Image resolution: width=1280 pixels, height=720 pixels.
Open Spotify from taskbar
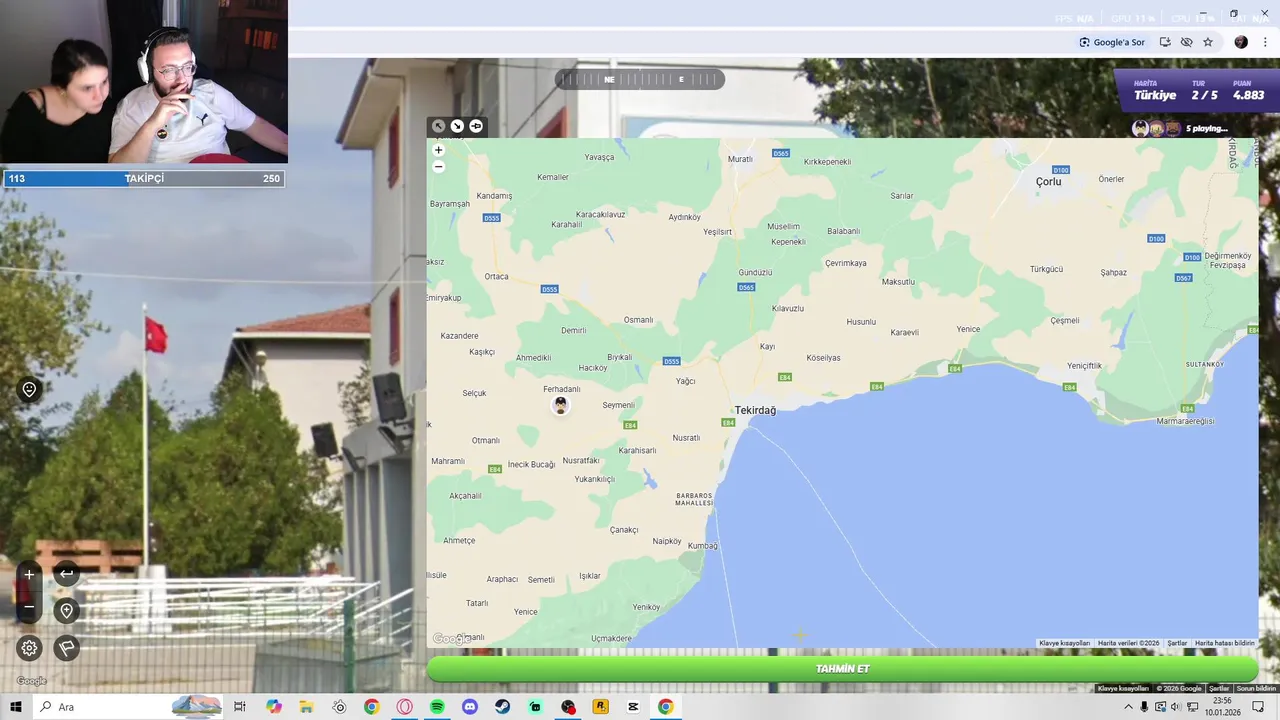437,707
